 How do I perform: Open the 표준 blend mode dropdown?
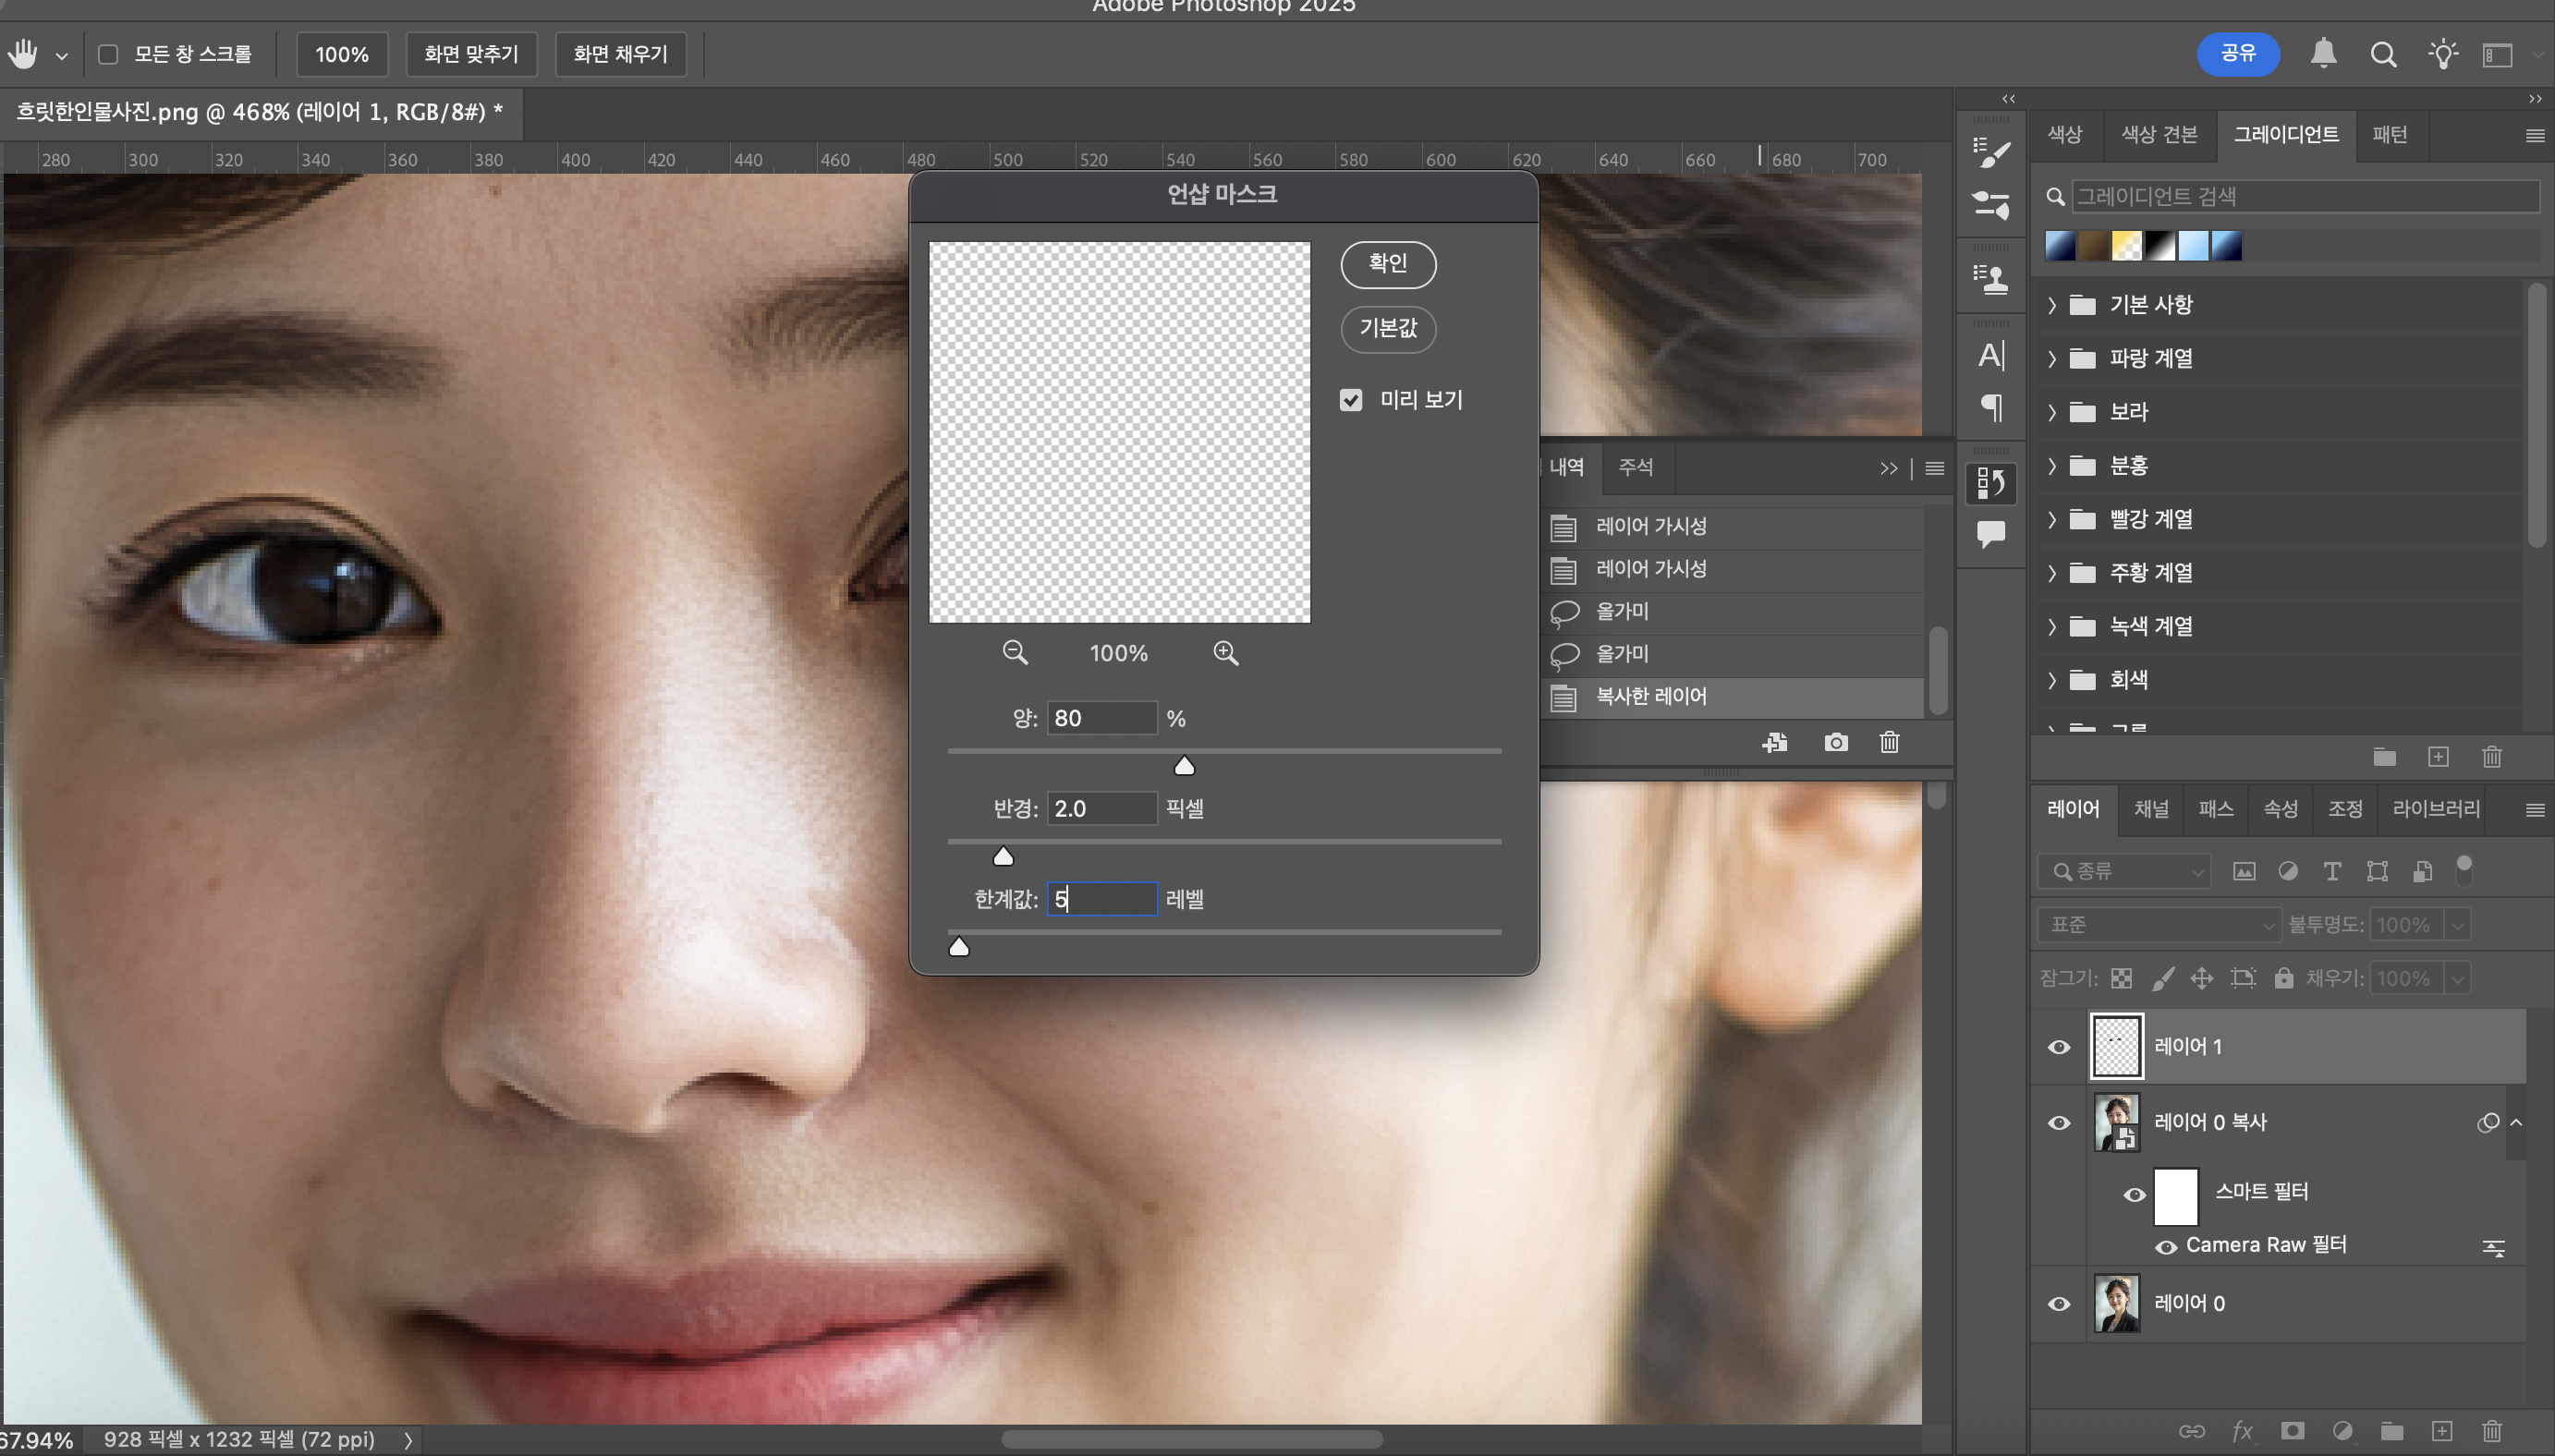tap(2158, 924)
